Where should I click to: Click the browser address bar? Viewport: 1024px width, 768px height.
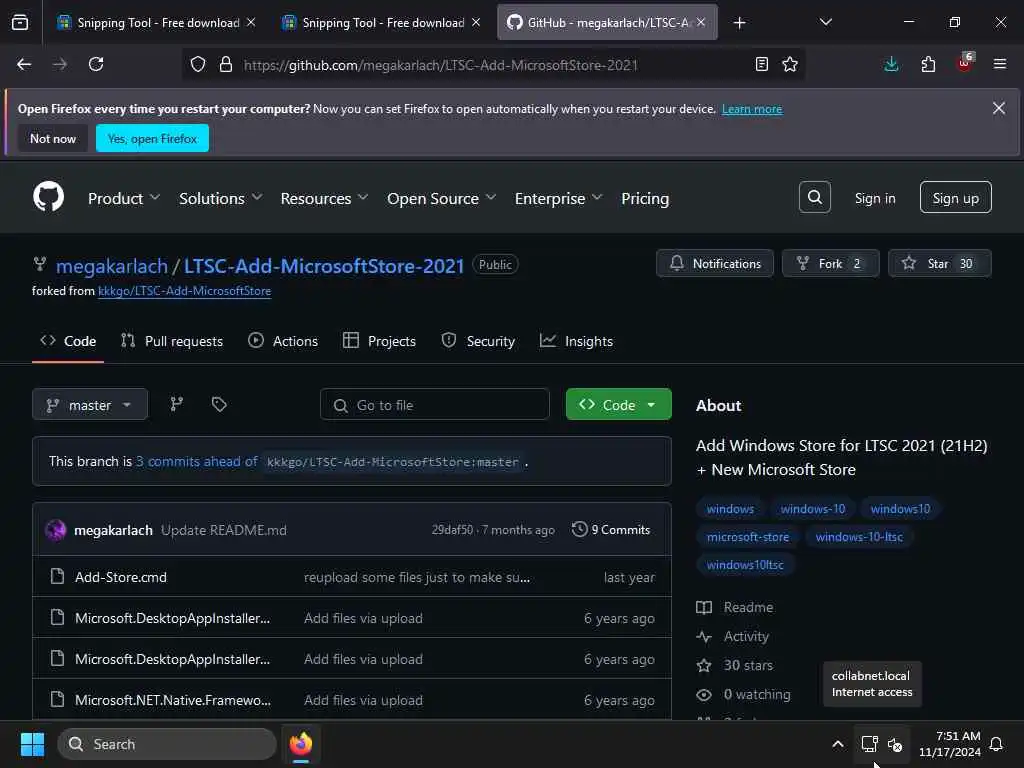pyautogui.click(x=493, y=65)
